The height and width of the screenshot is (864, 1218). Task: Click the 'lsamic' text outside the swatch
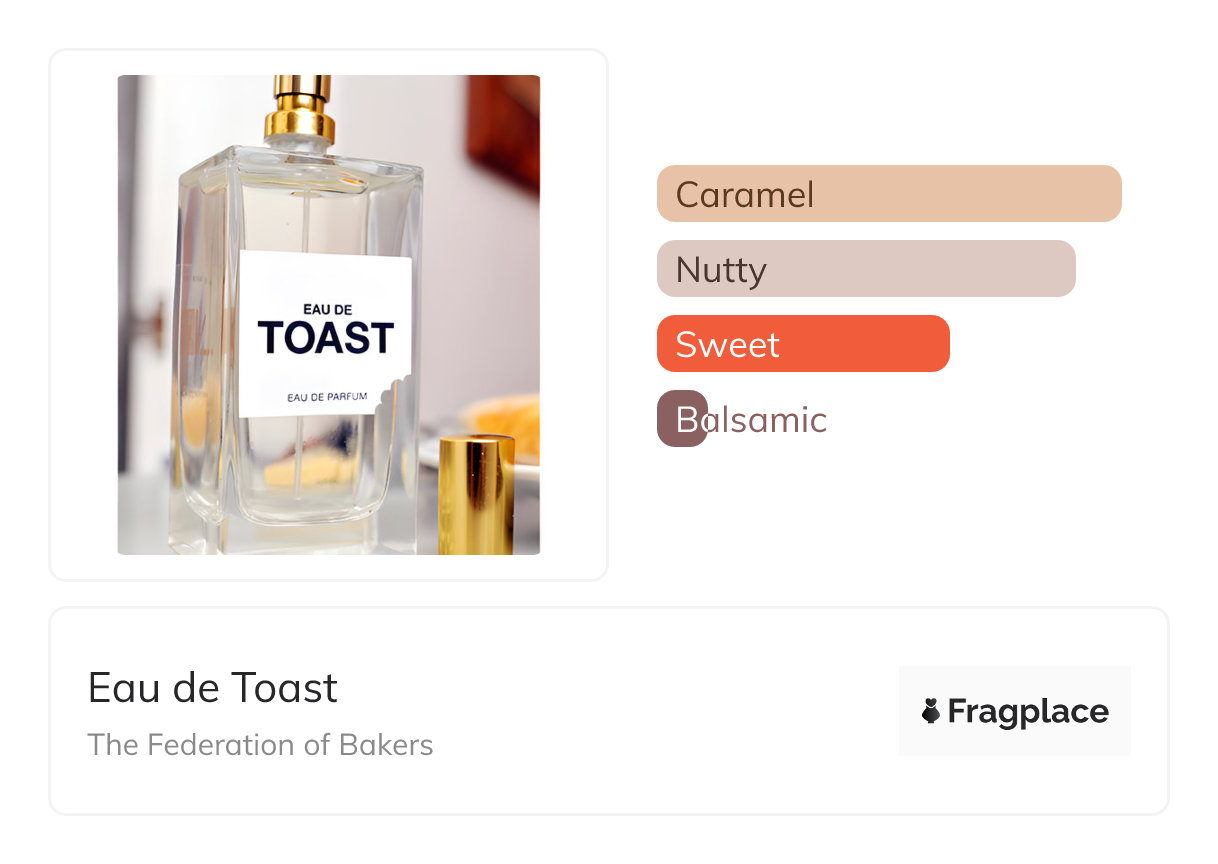coord(768,419)
